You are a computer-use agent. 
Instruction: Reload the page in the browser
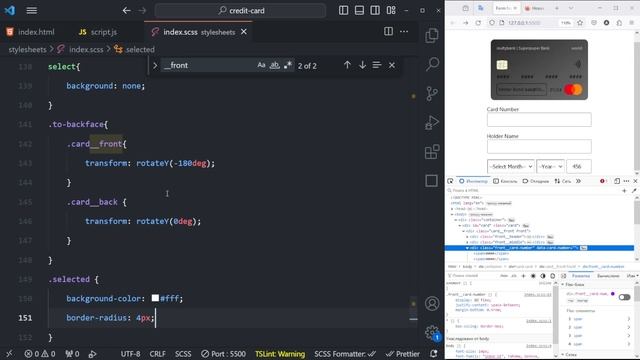coord(478,23)
